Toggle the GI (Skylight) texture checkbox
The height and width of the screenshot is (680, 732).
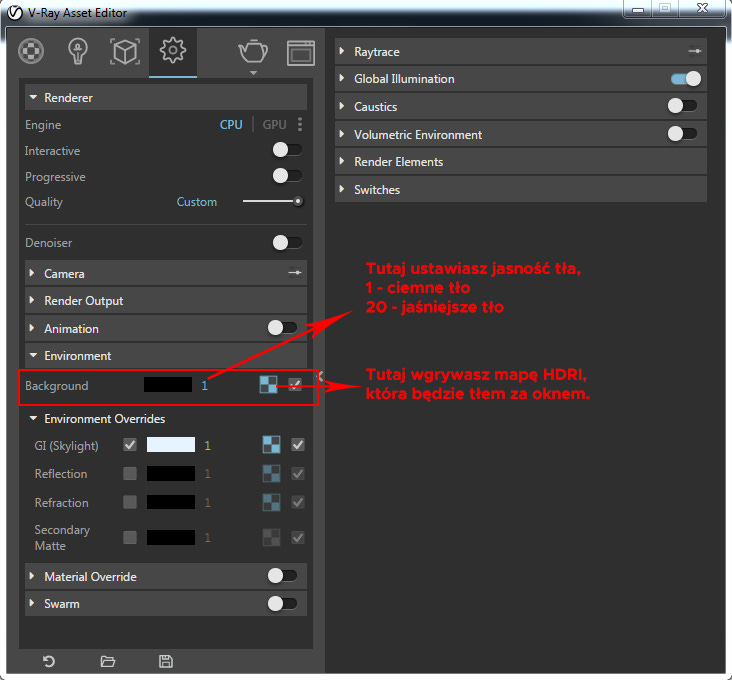click(x=298, y=444)
